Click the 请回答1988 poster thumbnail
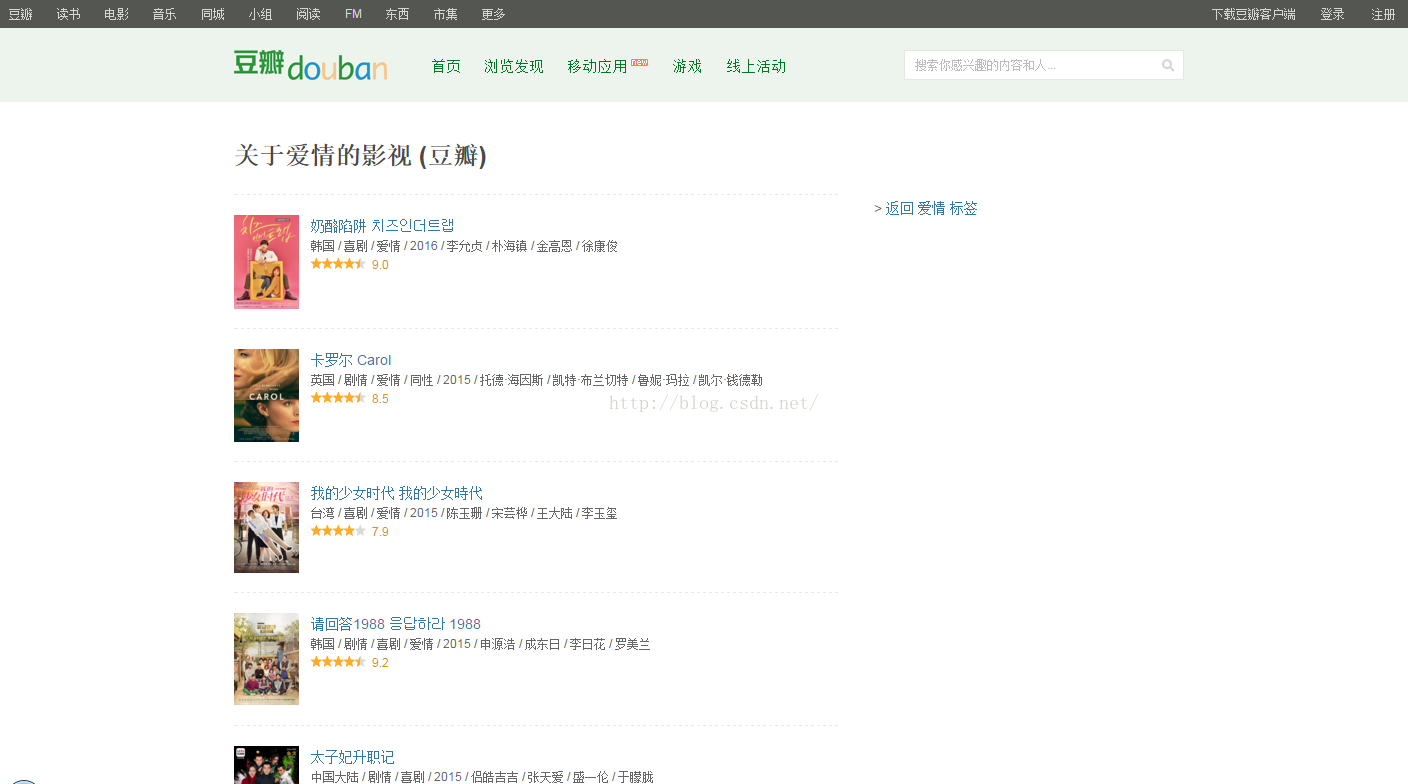Screen dimensions: 1408x784 point(266,659)
